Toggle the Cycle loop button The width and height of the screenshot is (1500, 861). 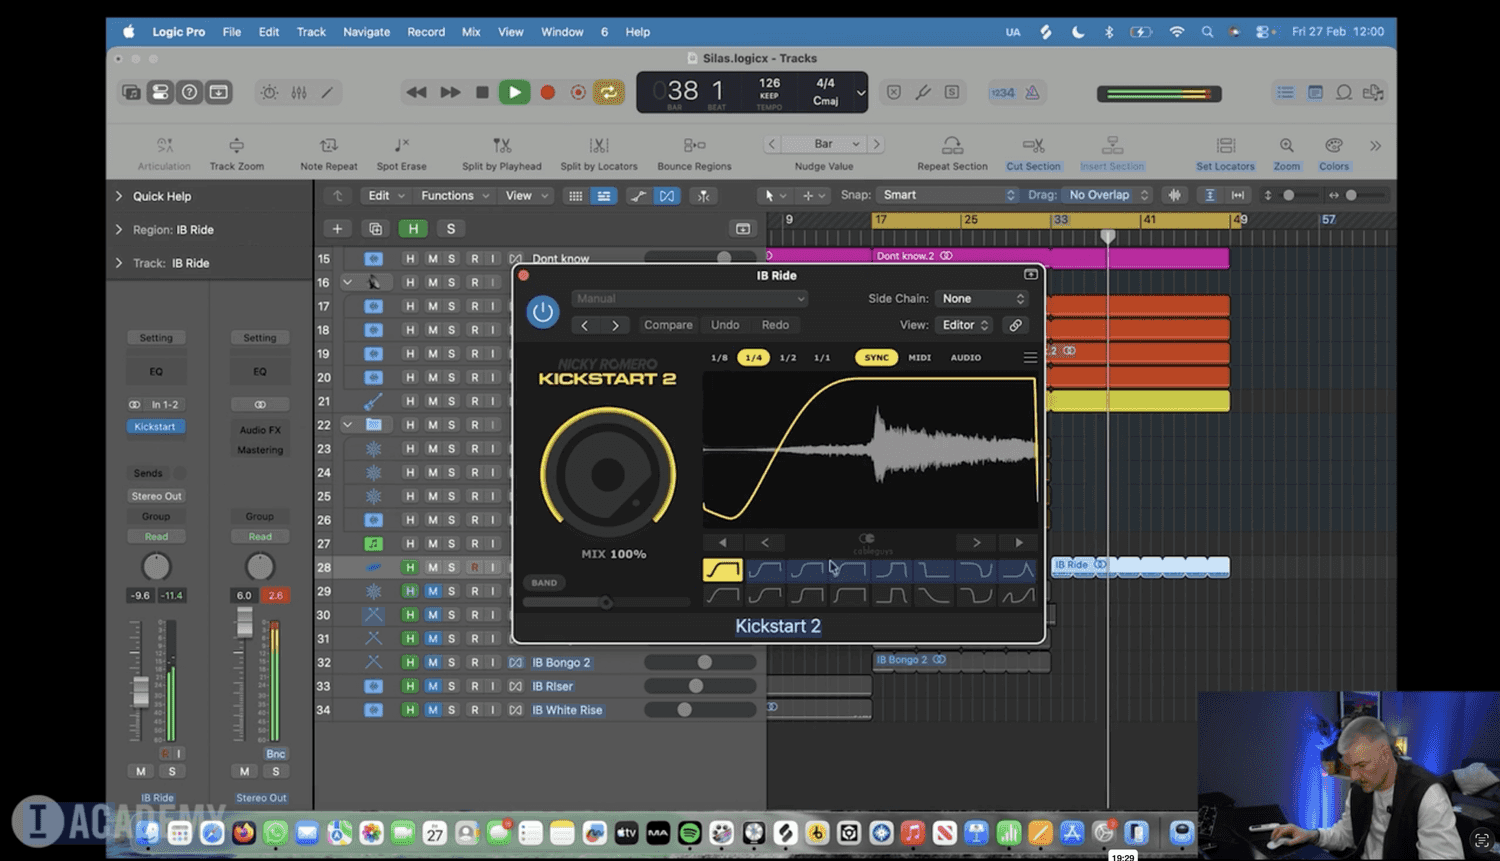608,92
